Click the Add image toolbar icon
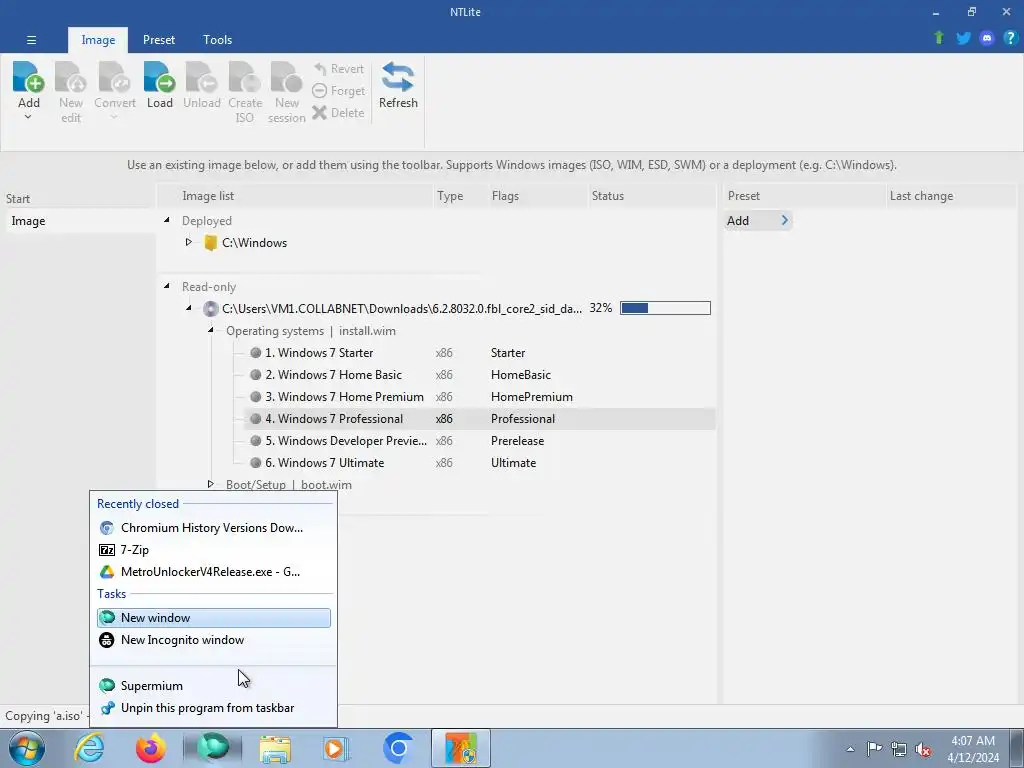The image size is (1024, 768). click(x=29, y=77)
